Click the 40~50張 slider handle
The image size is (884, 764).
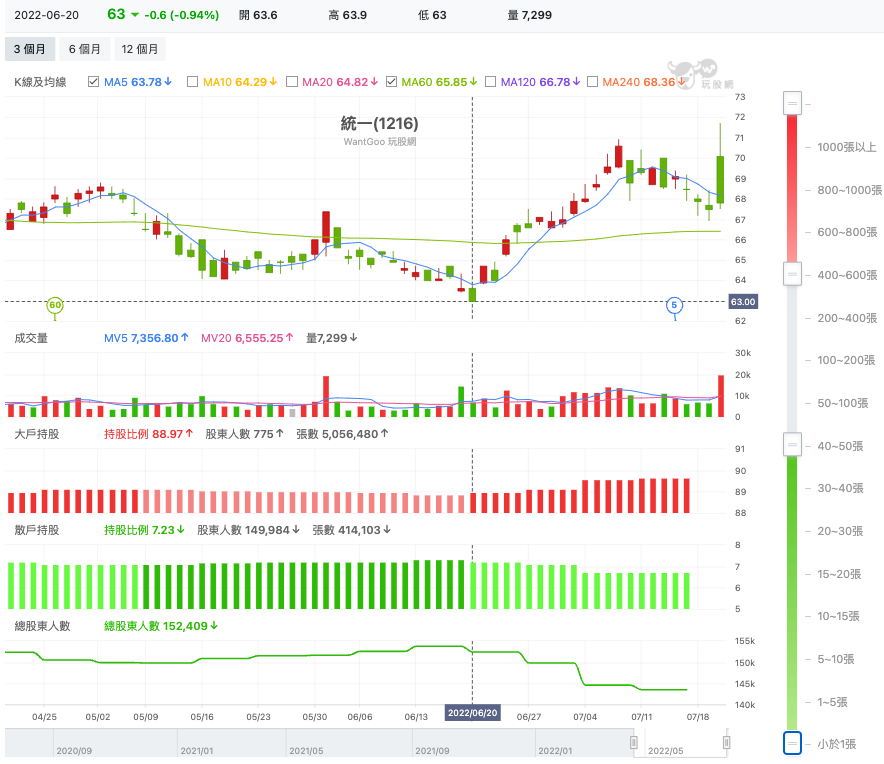point(792,444)
